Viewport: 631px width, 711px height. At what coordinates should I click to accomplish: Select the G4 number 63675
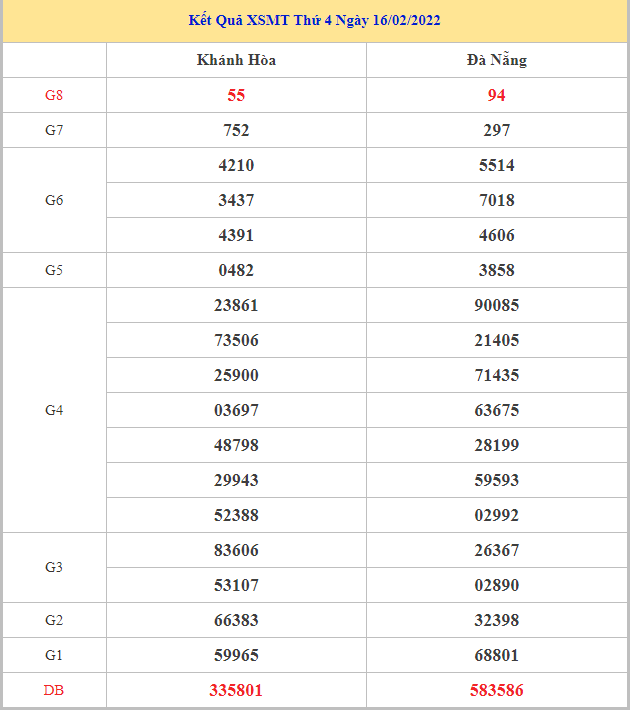pos(496,410)
